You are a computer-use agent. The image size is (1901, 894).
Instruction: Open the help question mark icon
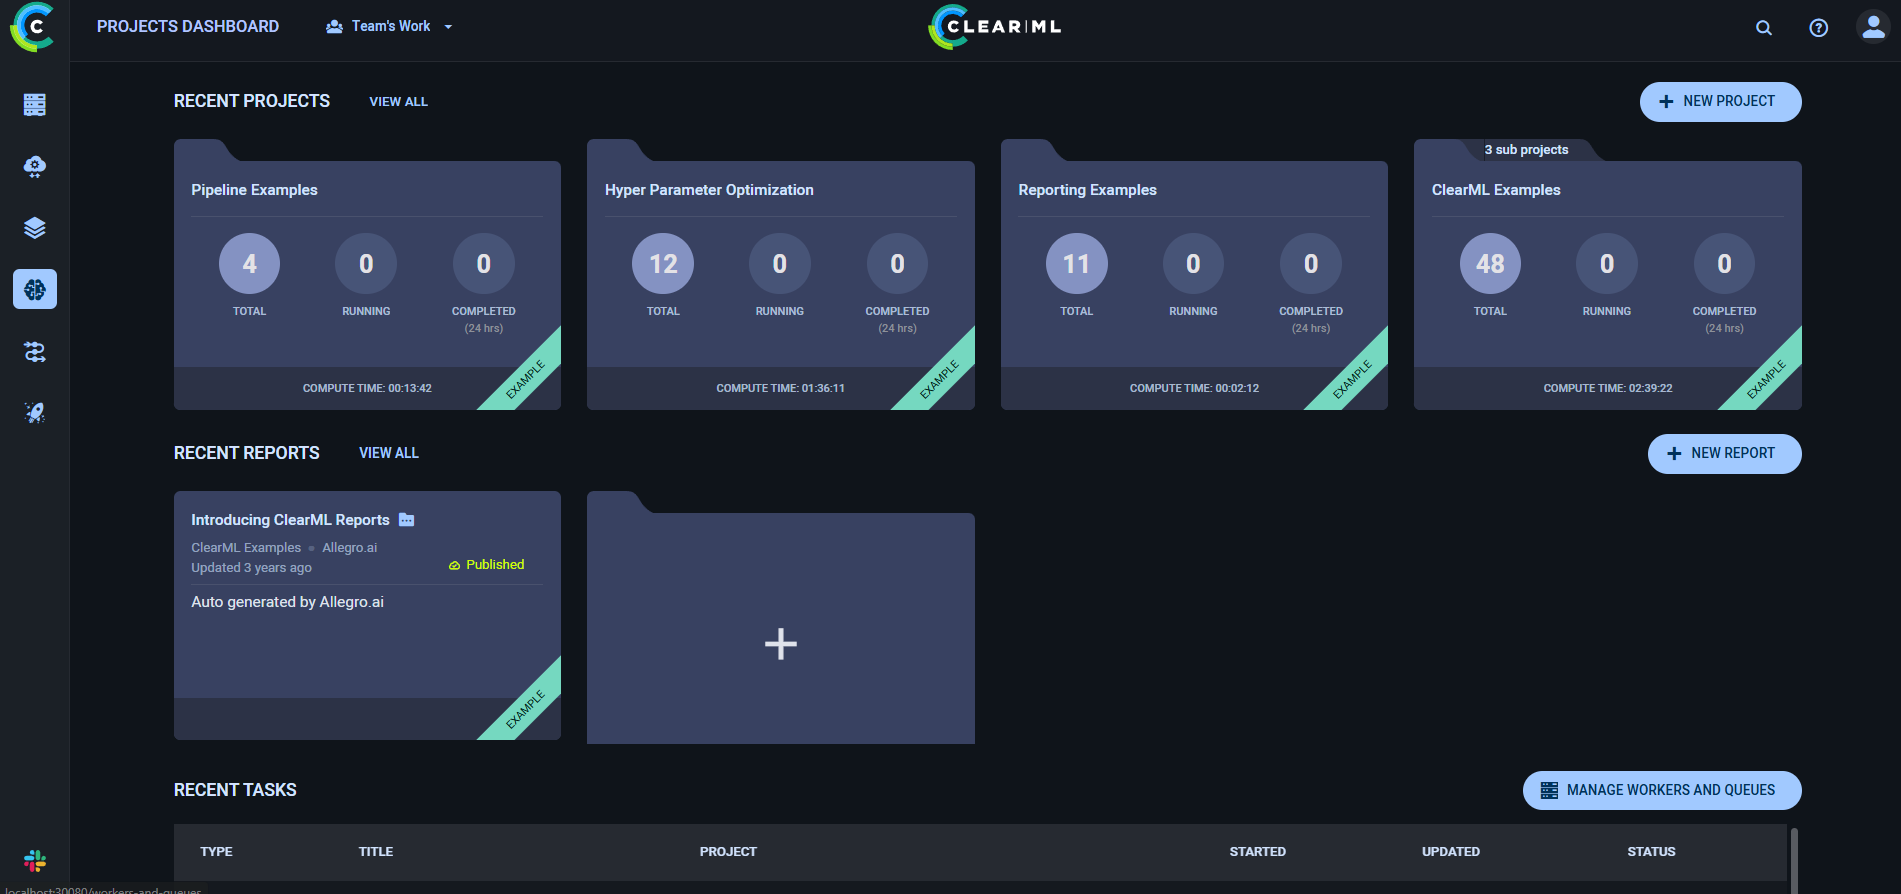pyautogui.click(x=1819, y=28)
